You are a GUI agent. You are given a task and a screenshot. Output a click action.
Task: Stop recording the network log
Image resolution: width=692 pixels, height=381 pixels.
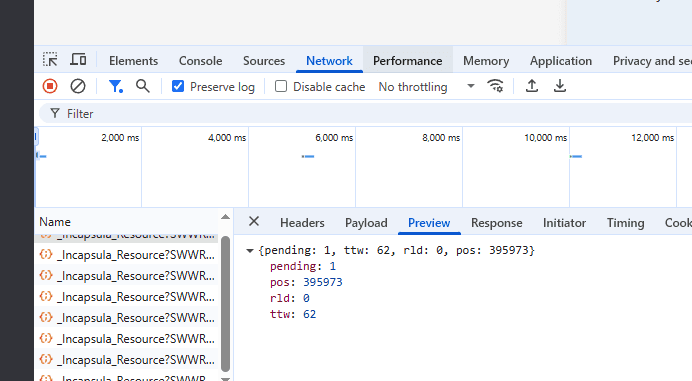click(50, 86)
